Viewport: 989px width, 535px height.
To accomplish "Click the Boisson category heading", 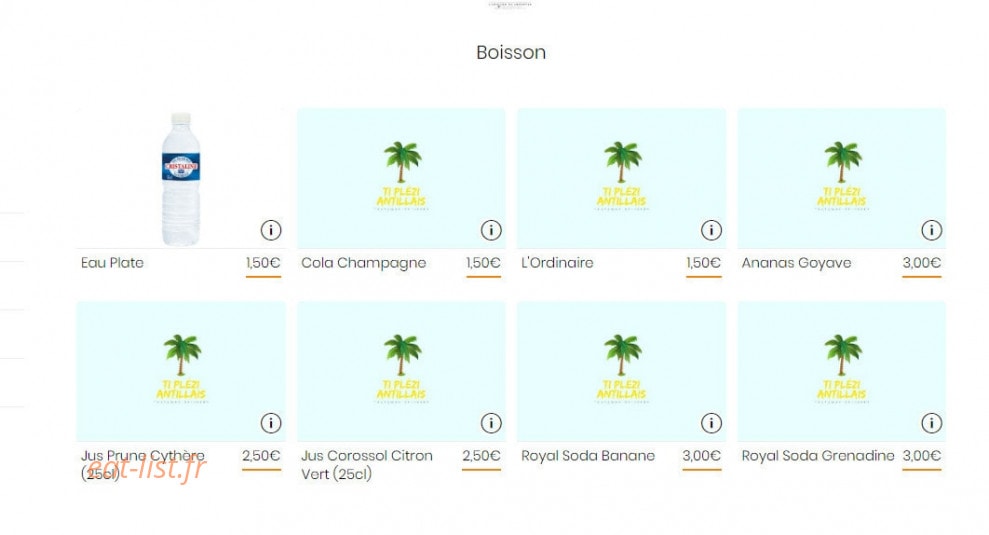I will tap(511, 52).
